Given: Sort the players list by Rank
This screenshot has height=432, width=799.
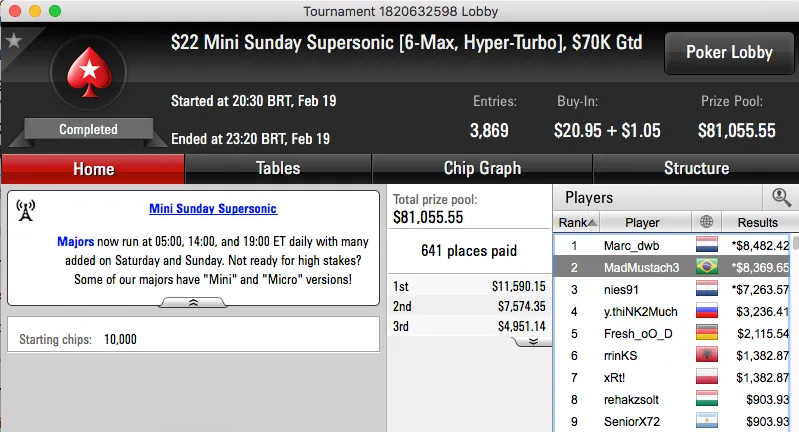Looking at the screenshot, I should click(x=578, y=222).
